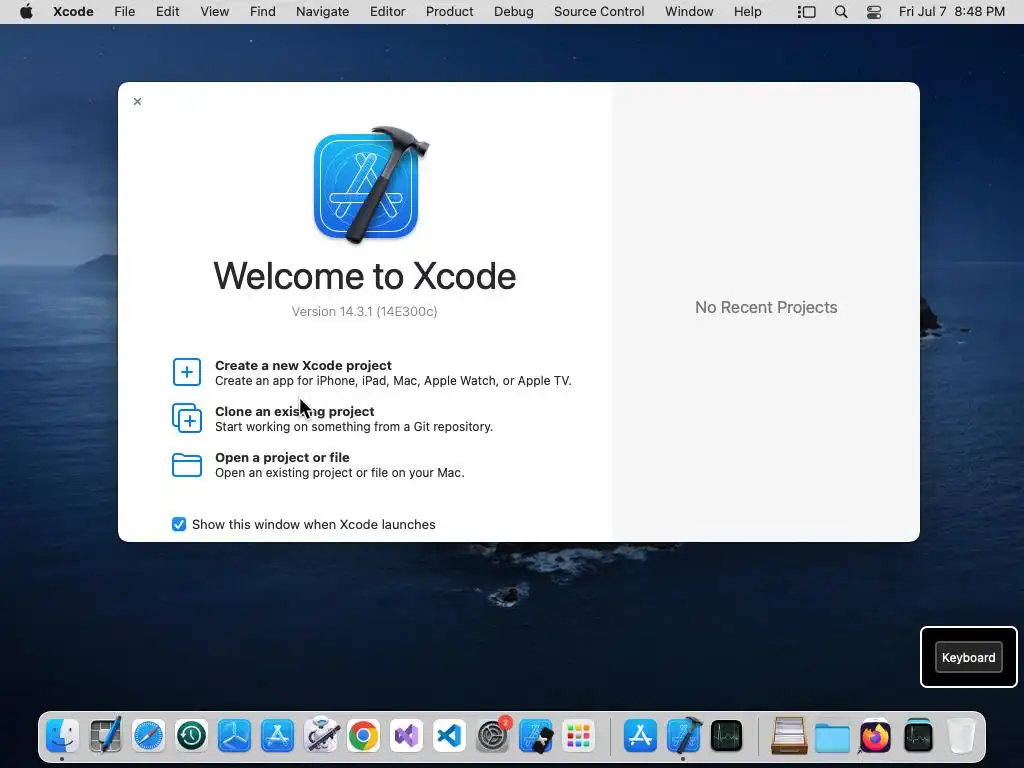Open the Window menu
The image size is (1024, 768).
click(689, 12)
